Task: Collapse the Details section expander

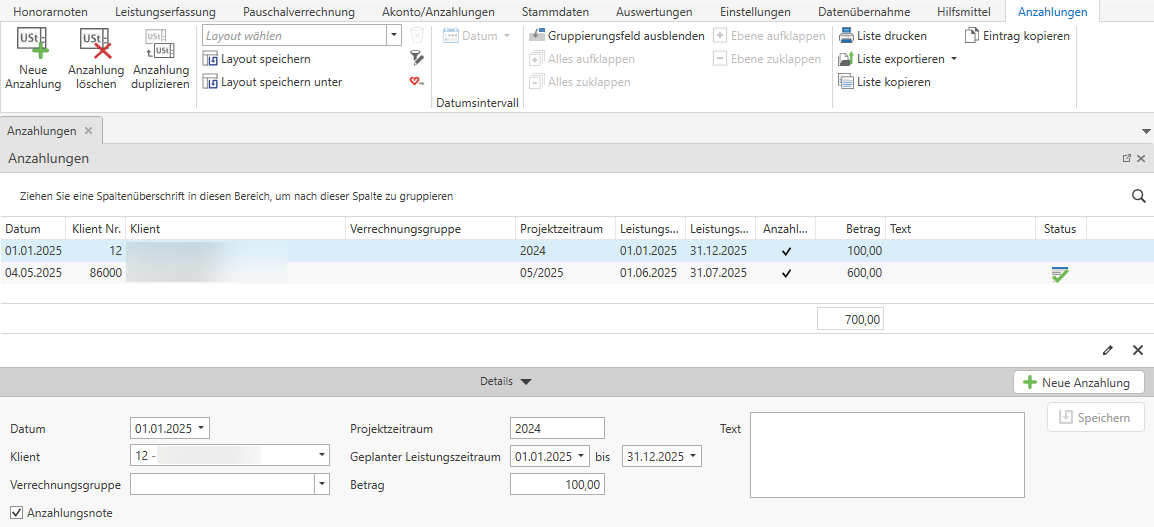Action: click(526, 382)
